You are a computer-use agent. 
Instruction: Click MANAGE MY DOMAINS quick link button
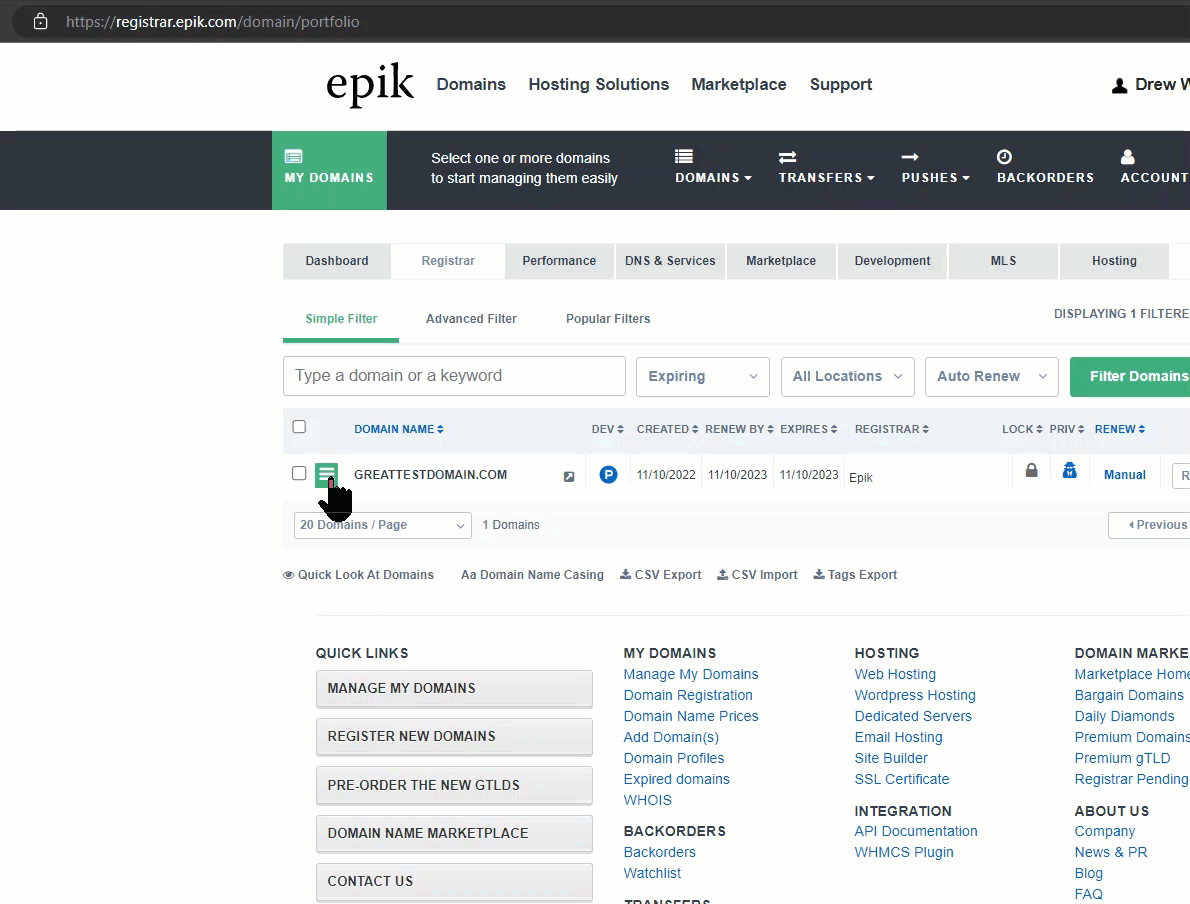point(454,688)
